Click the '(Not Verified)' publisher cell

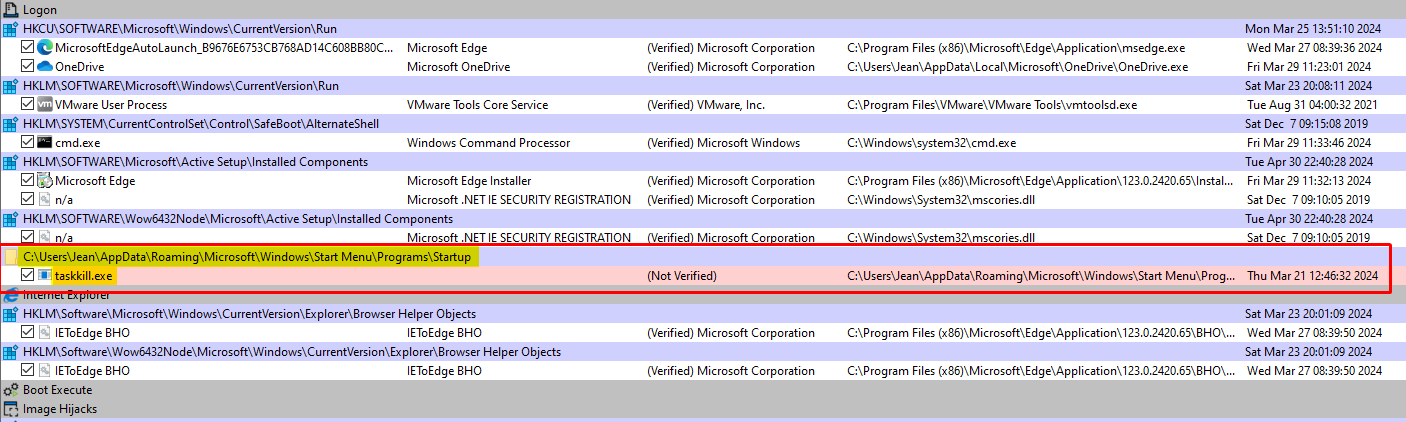[682, 275]
